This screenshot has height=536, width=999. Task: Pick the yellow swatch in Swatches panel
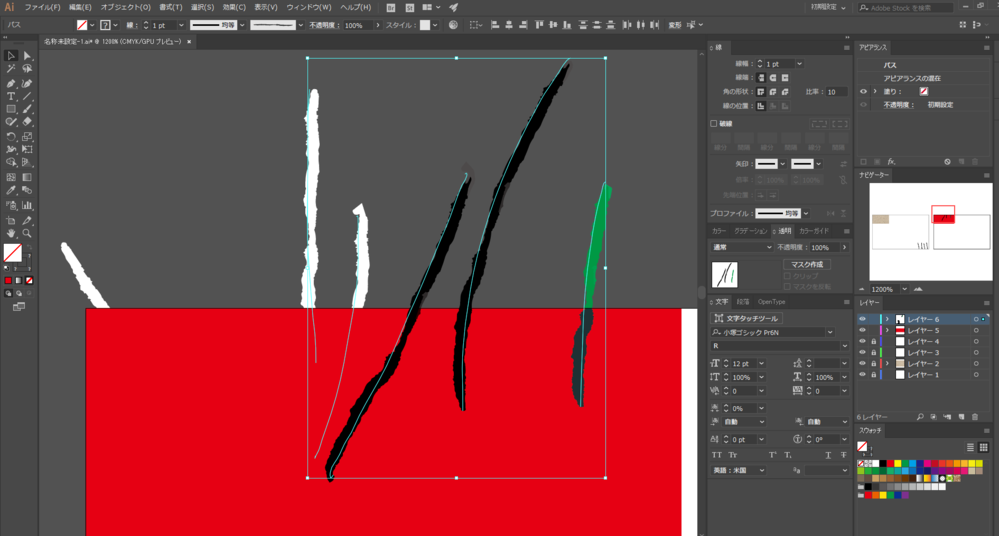898,464
